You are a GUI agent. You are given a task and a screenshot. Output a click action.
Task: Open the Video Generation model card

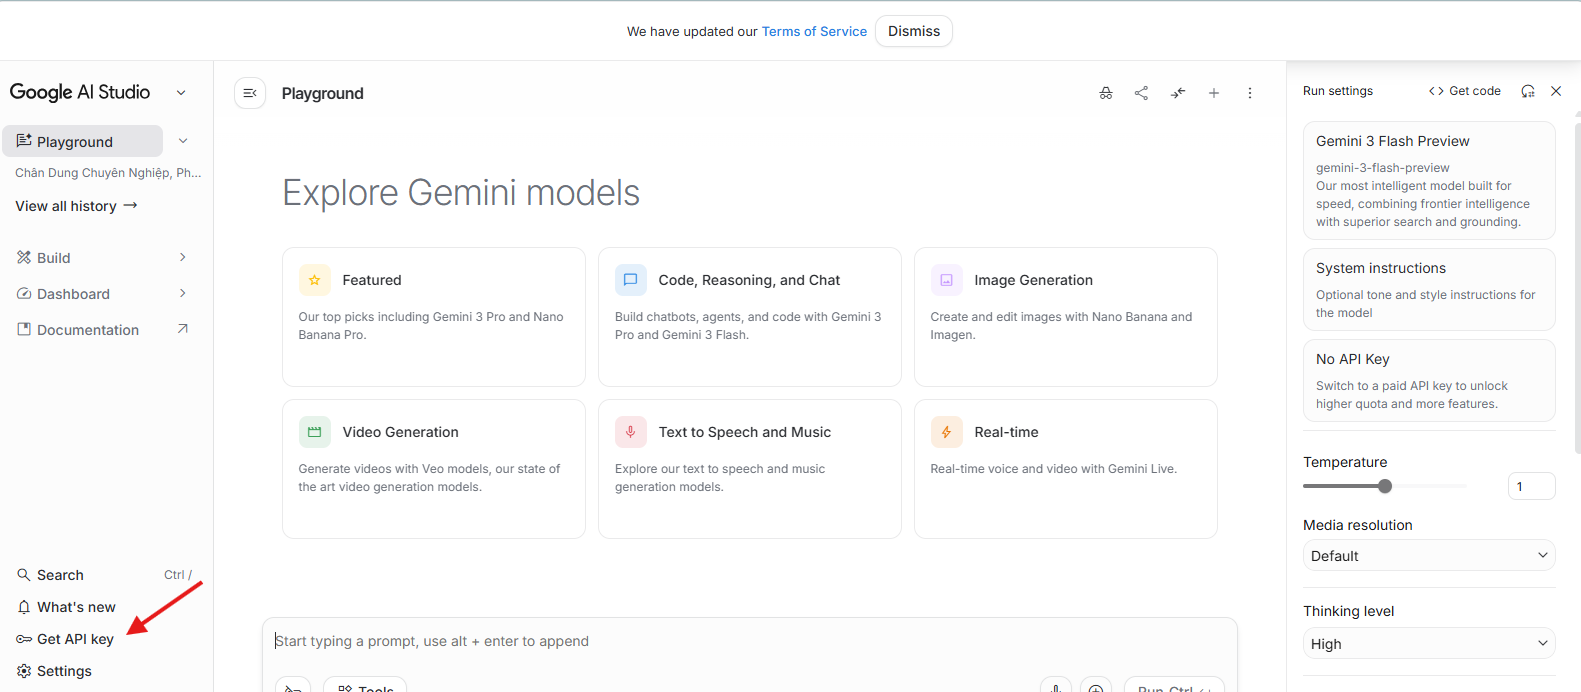pos(433,468)
